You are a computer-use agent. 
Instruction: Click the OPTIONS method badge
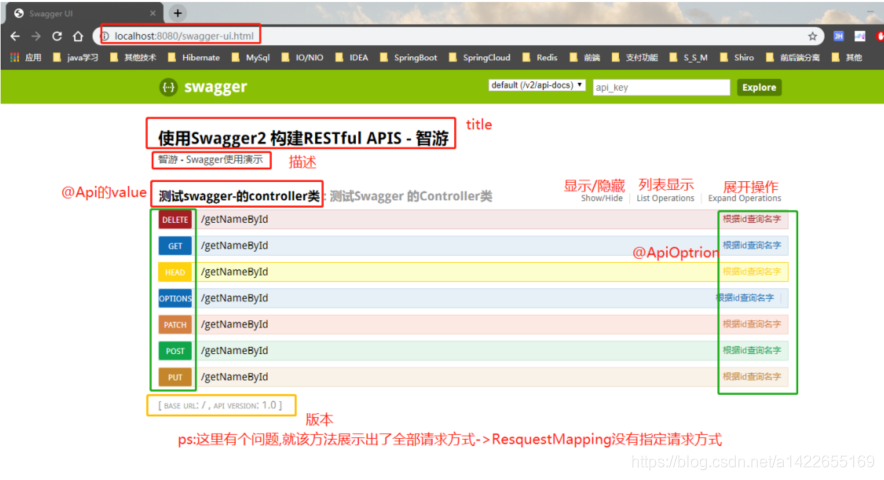point(175,298)
